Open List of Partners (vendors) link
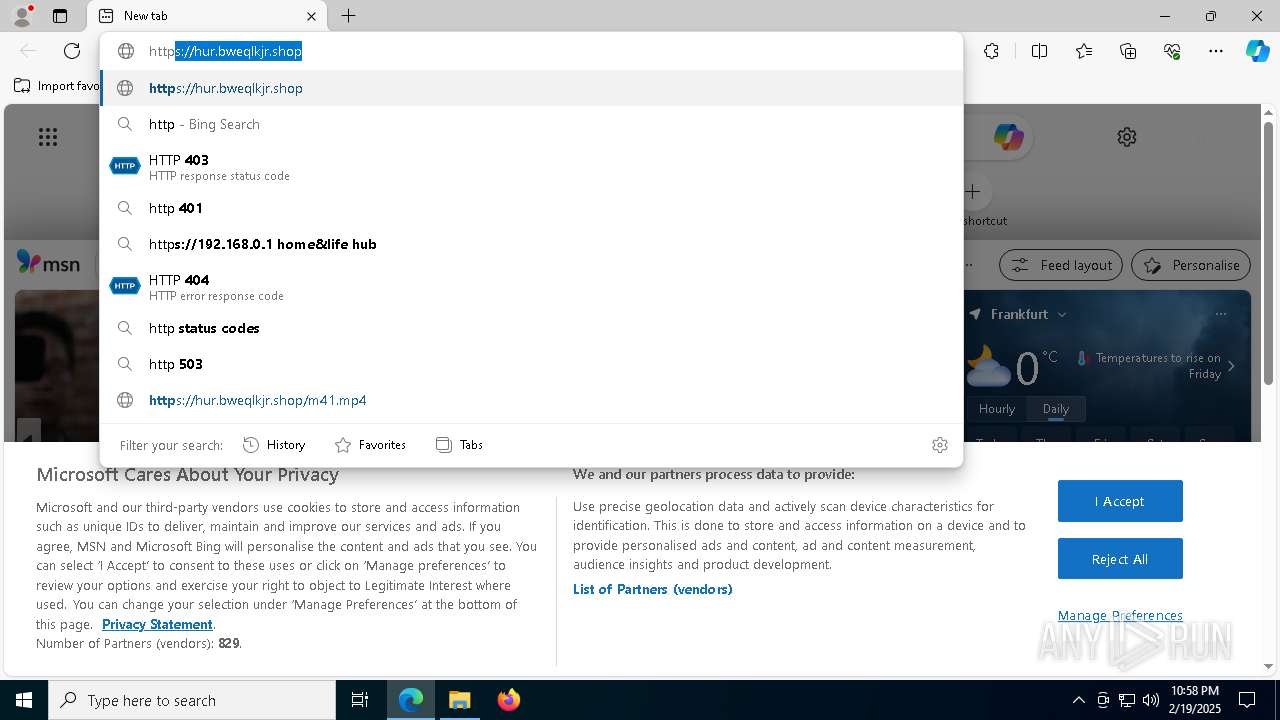The image size is (1280, 720). pyautogui.click(x=652, y=589)
